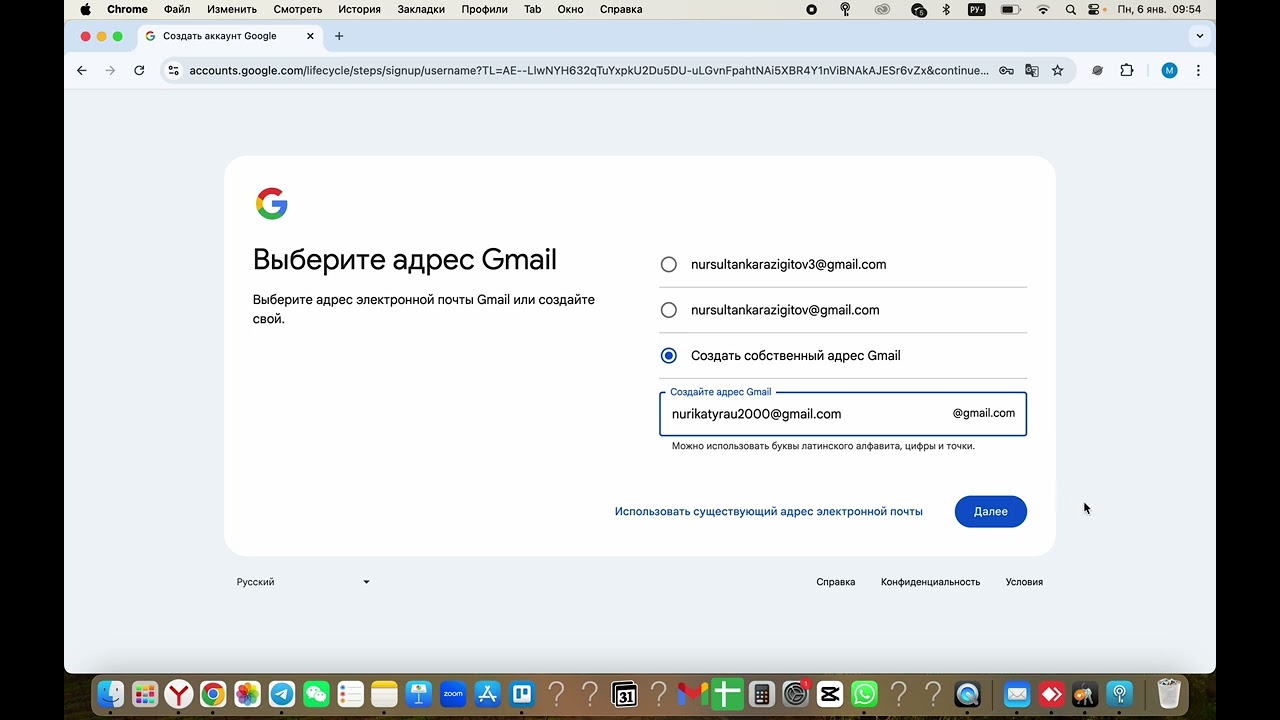Open Yandex Browser from the dock
Screen dimensions: 1280x720
pos(179,693)
